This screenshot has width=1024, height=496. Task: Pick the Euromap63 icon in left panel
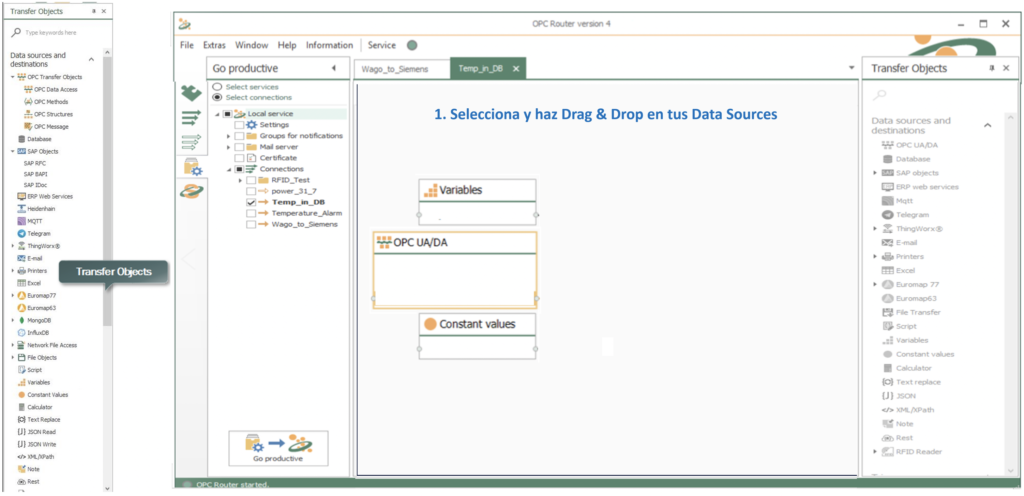tap(22, 308)
